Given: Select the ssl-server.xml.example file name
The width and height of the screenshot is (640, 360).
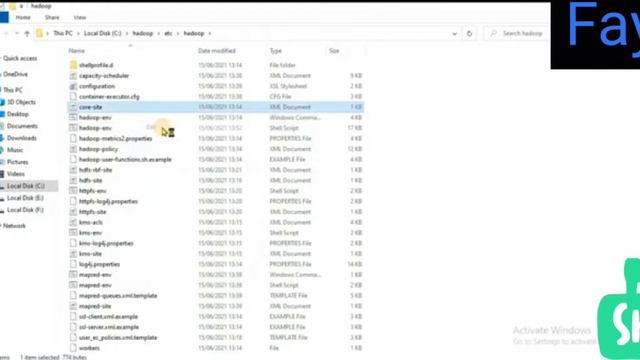Looking at the screenshot, I should (109, 327).
